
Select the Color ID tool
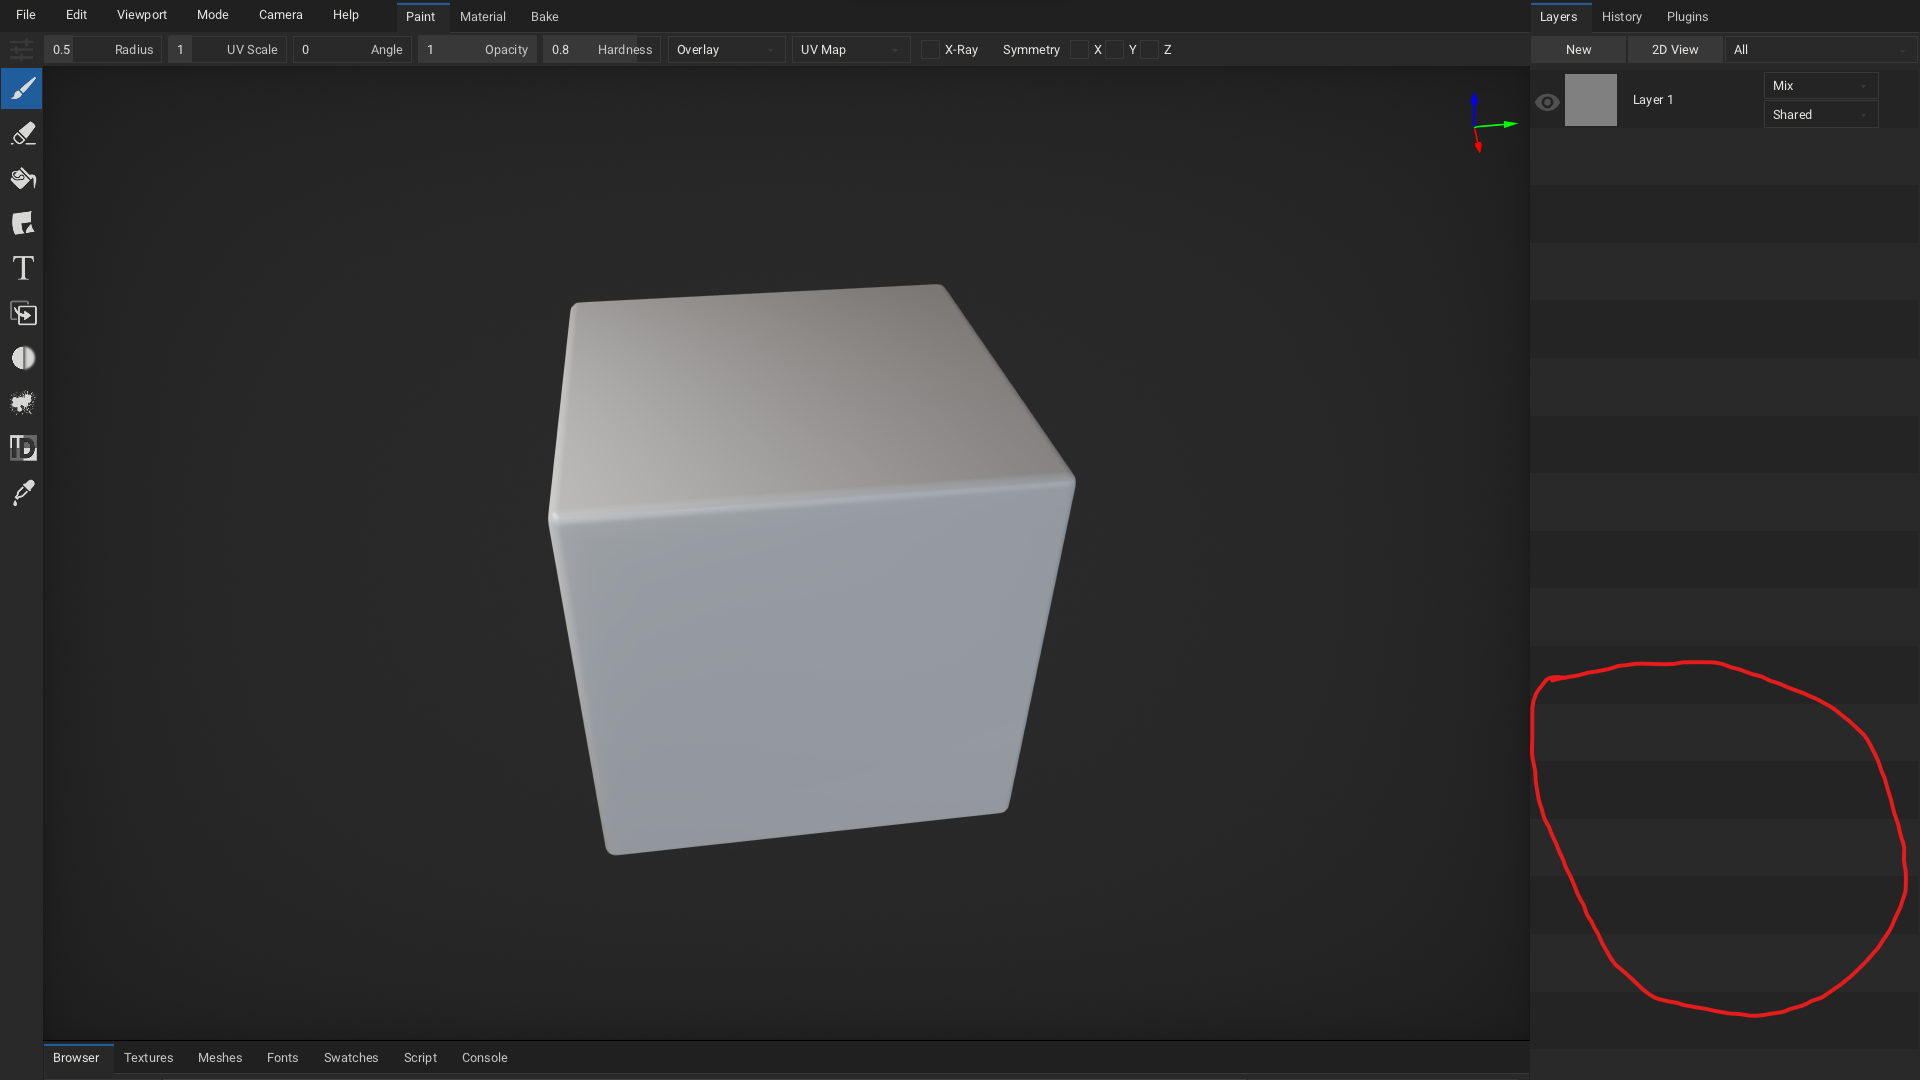click(x=23, y=448)
